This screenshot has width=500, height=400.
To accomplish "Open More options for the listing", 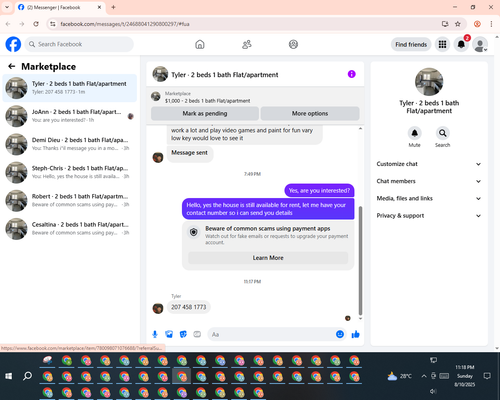I will [x=310, y=113].
